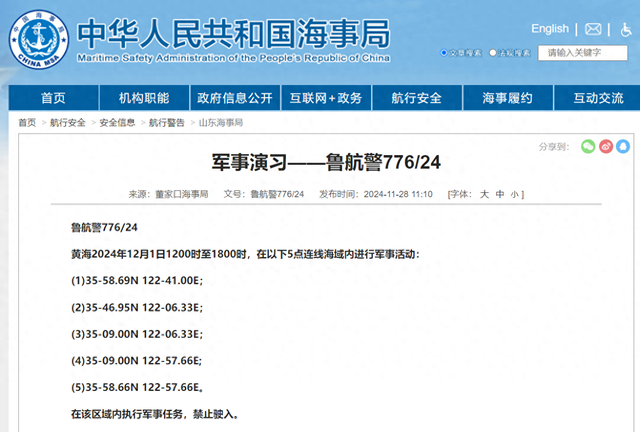Open the 机构职能 menu
640x432 pixels.
pos(144,98)
